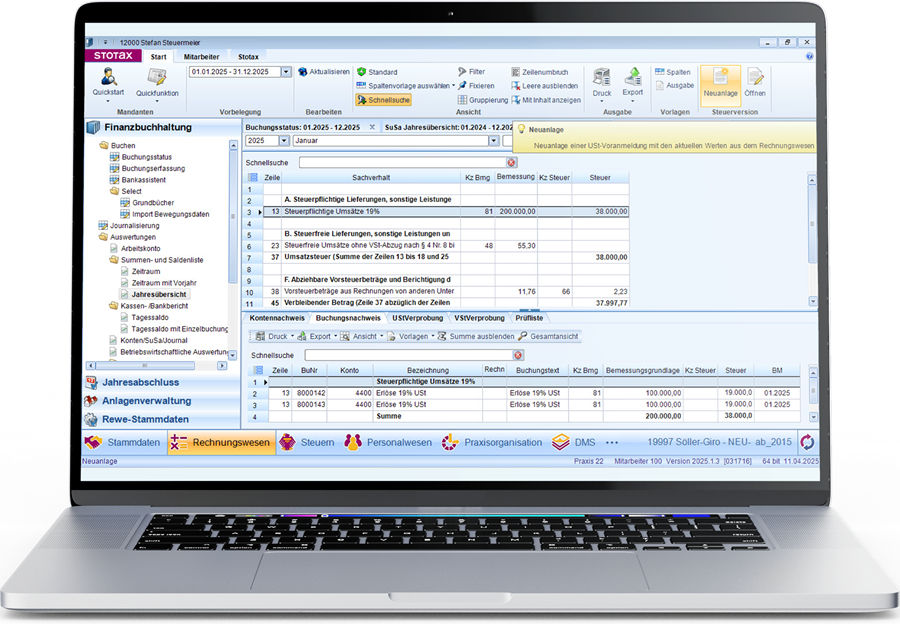Open the UStVerprobung tab
900x624 pixels.
[417, 318]
